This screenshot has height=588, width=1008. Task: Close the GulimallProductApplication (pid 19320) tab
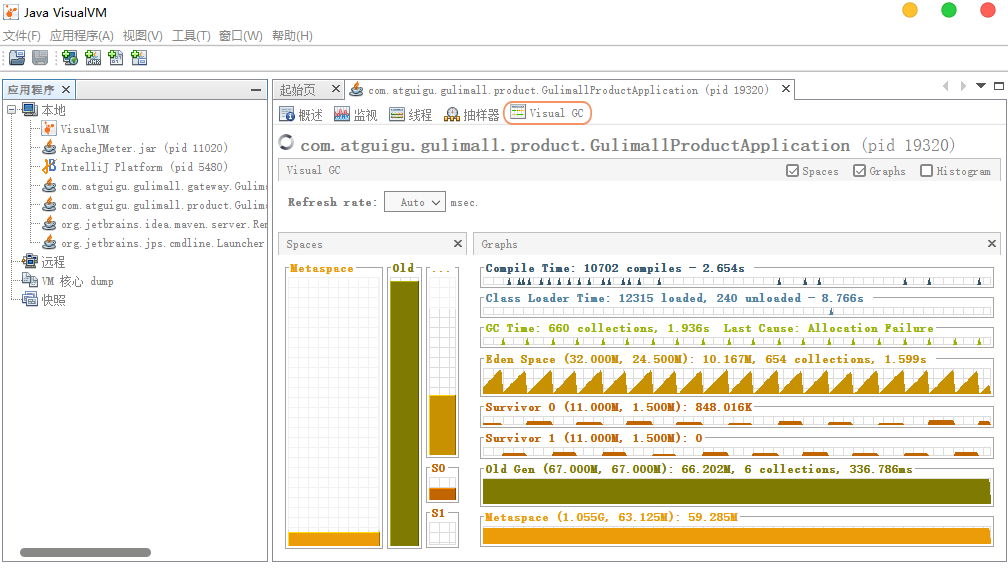click(x=786, y=89)
